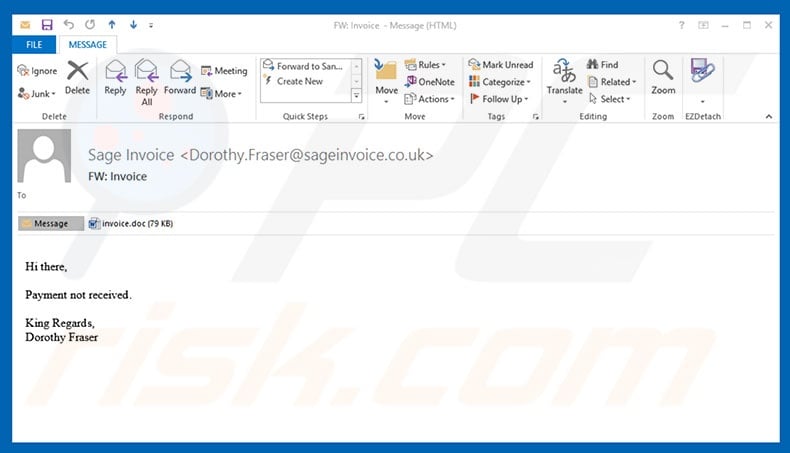Delete this message with the X icon
Image resolution: width=790 pixels, height=453 pixels.
click(78, 78)
